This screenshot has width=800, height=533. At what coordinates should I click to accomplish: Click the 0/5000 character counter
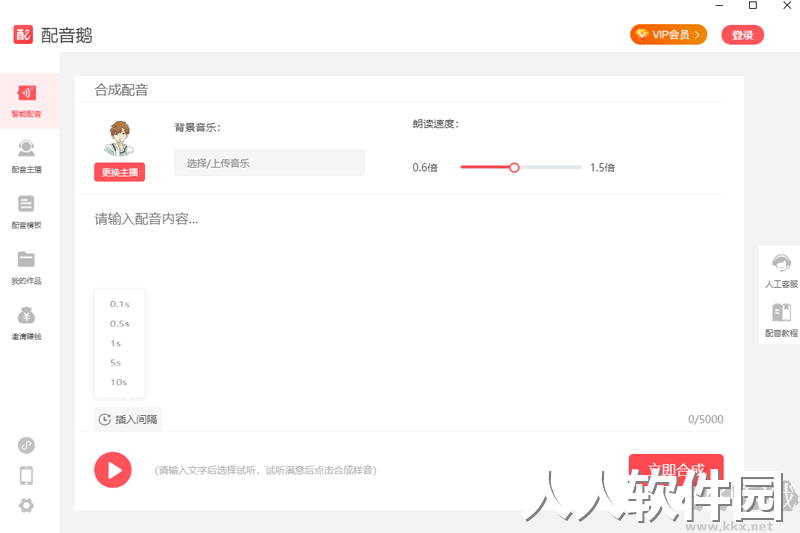pos(705,419)
